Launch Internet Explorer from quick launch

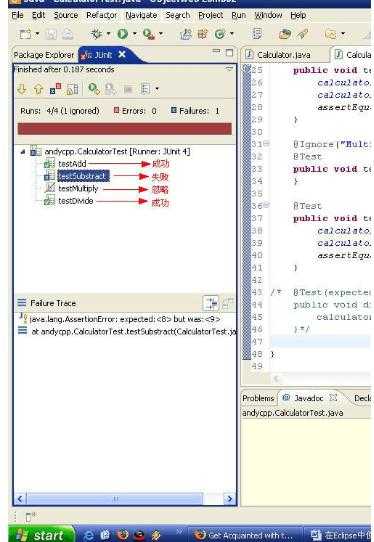(x=89, y=535)
